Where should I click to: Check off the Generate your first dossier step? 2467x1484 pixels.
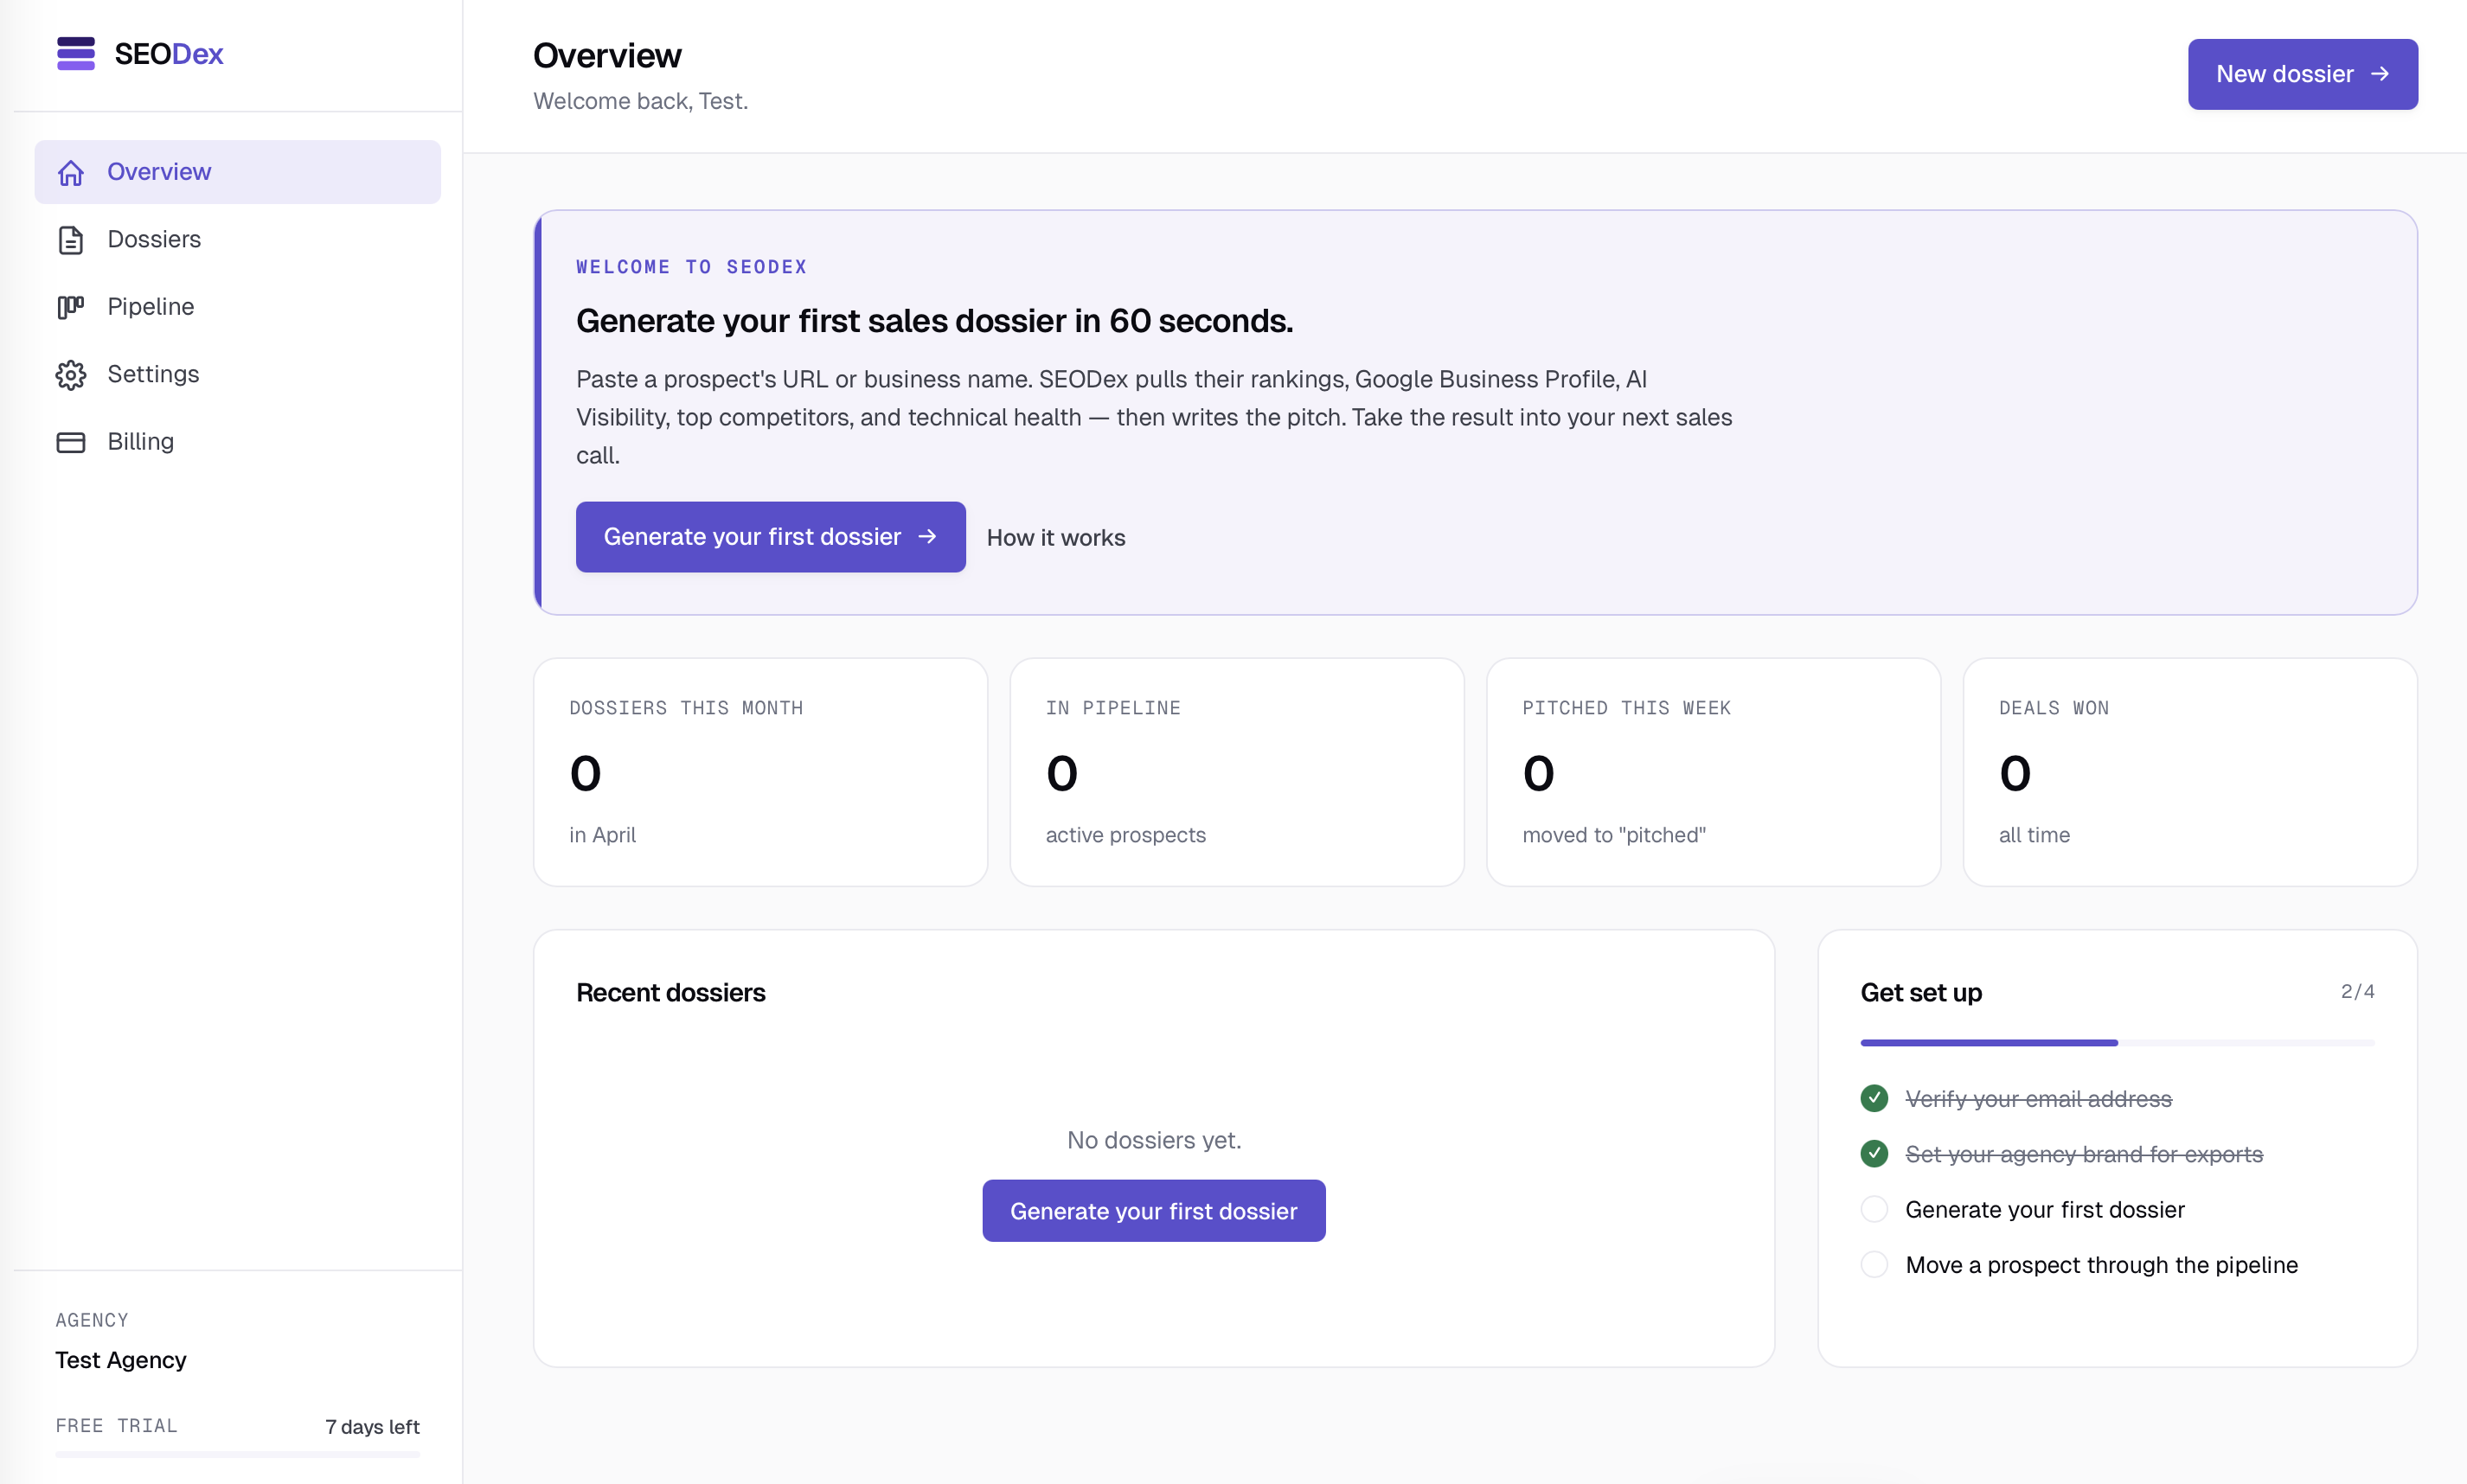click(x=1874, y=1208)
